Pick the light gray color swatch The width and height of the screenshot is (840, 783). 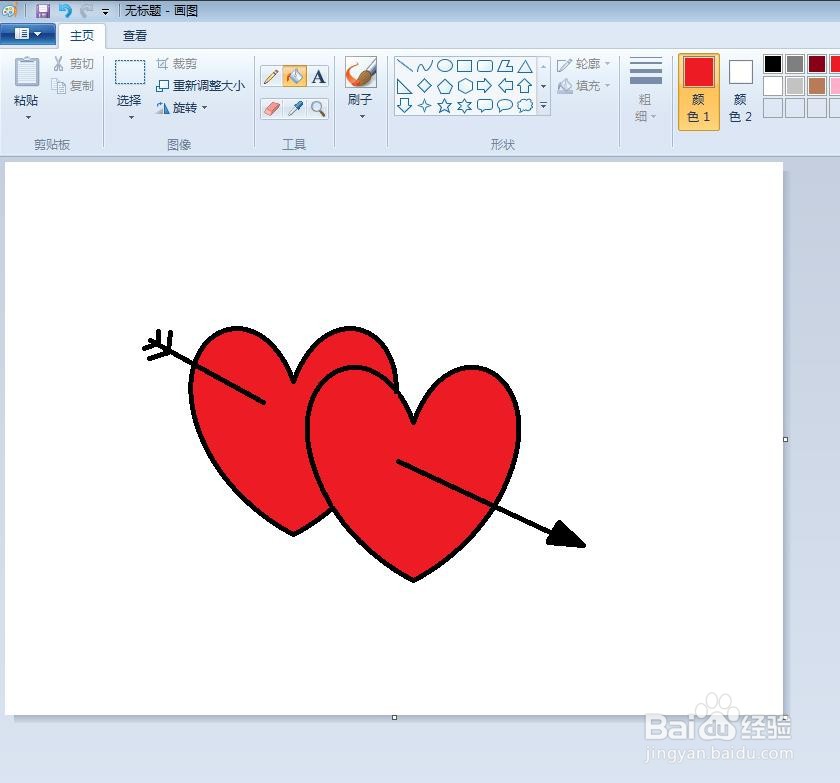(795, 86)
